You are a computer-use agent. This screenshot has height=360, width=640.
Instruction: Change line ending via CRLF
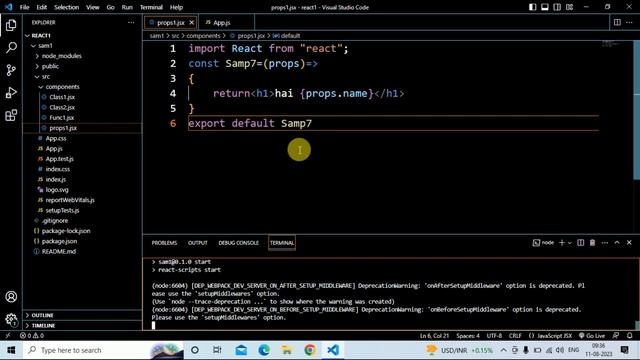point(515,336)
